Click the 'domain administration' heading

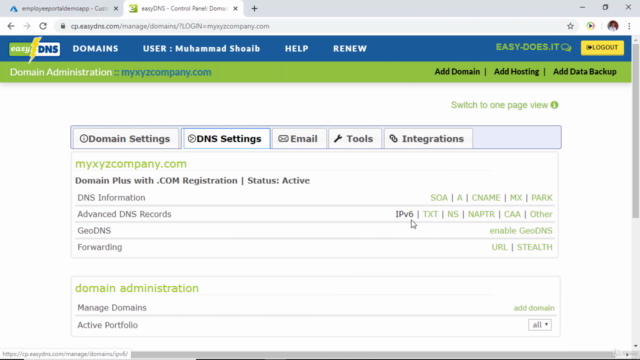click(137, 288)
